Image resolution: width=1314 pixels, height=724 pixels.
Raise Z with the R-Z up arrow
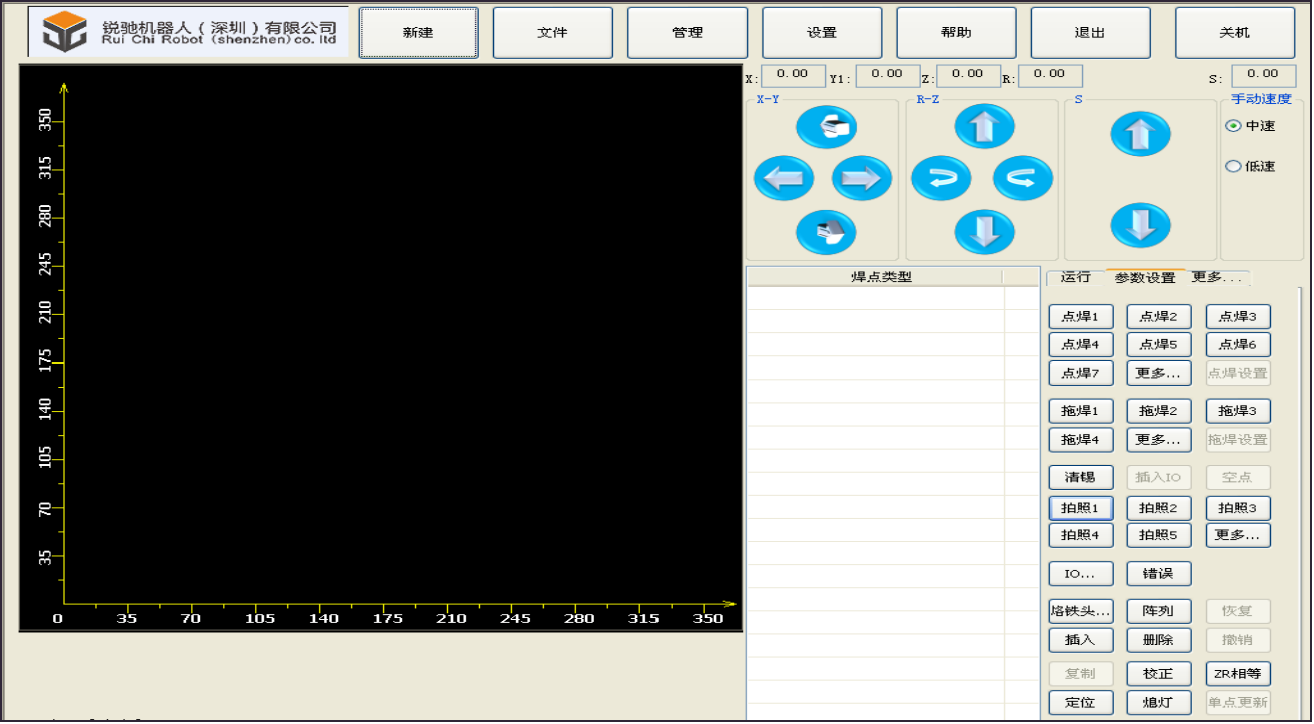pos(984,127)
